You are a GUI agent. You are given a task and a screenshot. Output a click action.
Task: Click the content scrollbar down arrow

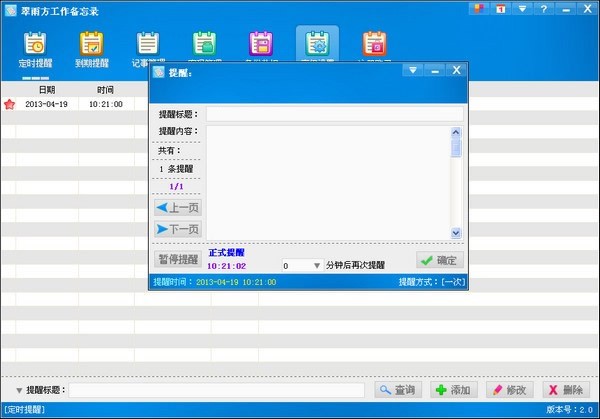tap(456, 233)
